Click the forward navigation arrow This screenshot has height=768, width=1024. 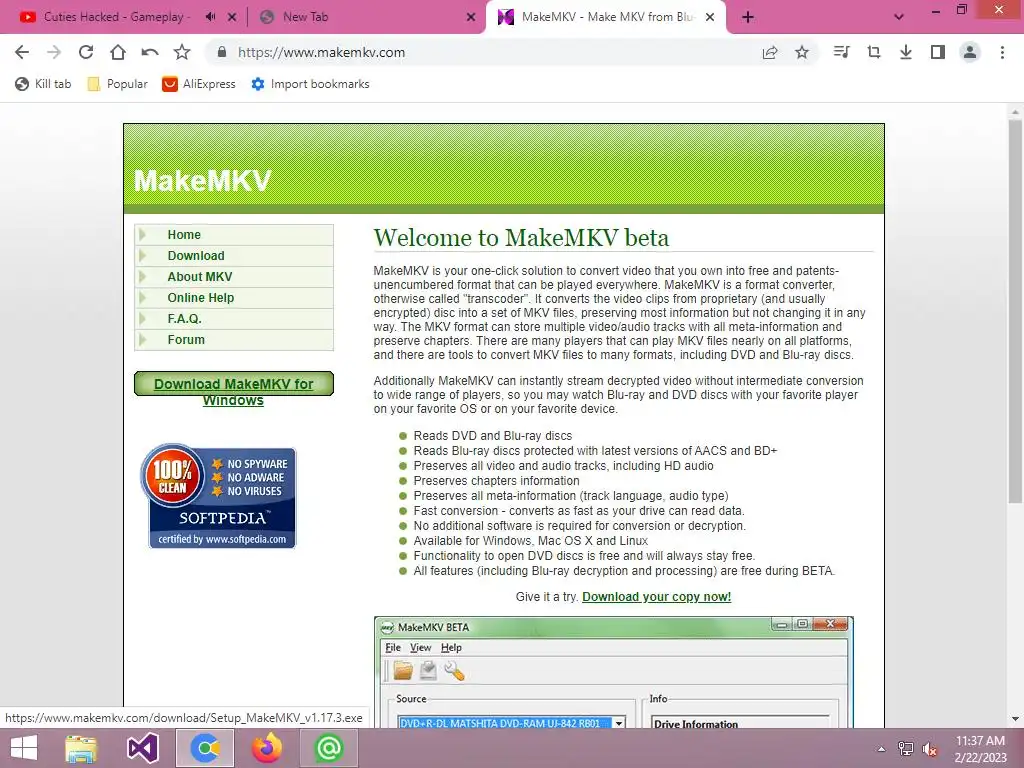click(54, 52)
